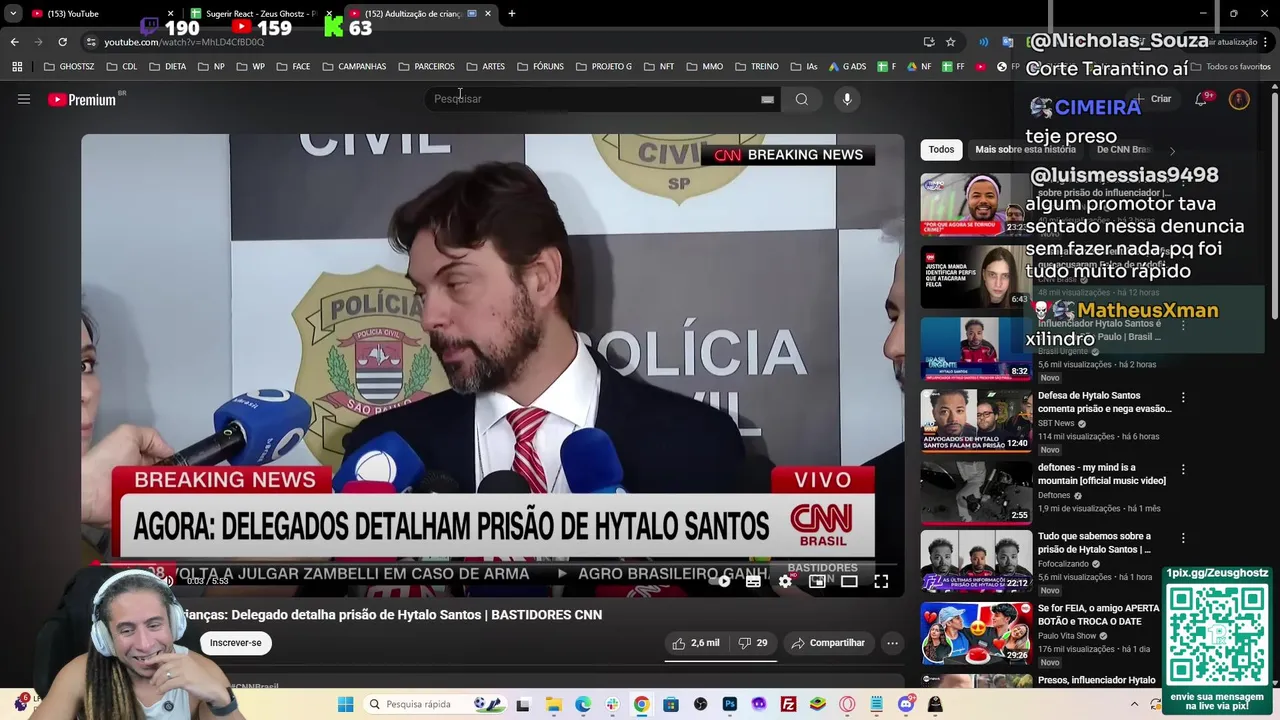Open 'deftones - my mind is a mountain' video
The width and height of the screenshot is (1280, 720).
[1101, 474]
